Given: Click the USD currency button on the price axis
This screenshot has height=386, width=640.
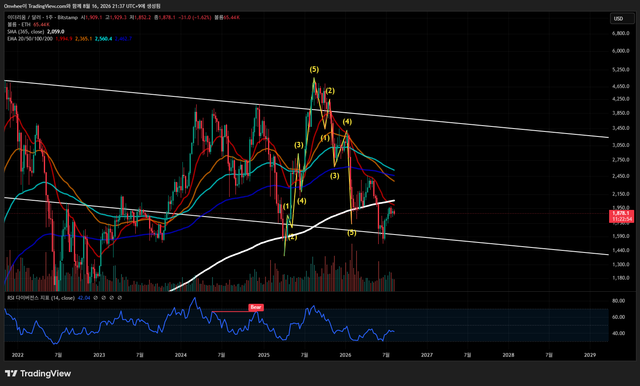Looking at the screenshot, I should (622, 18).
